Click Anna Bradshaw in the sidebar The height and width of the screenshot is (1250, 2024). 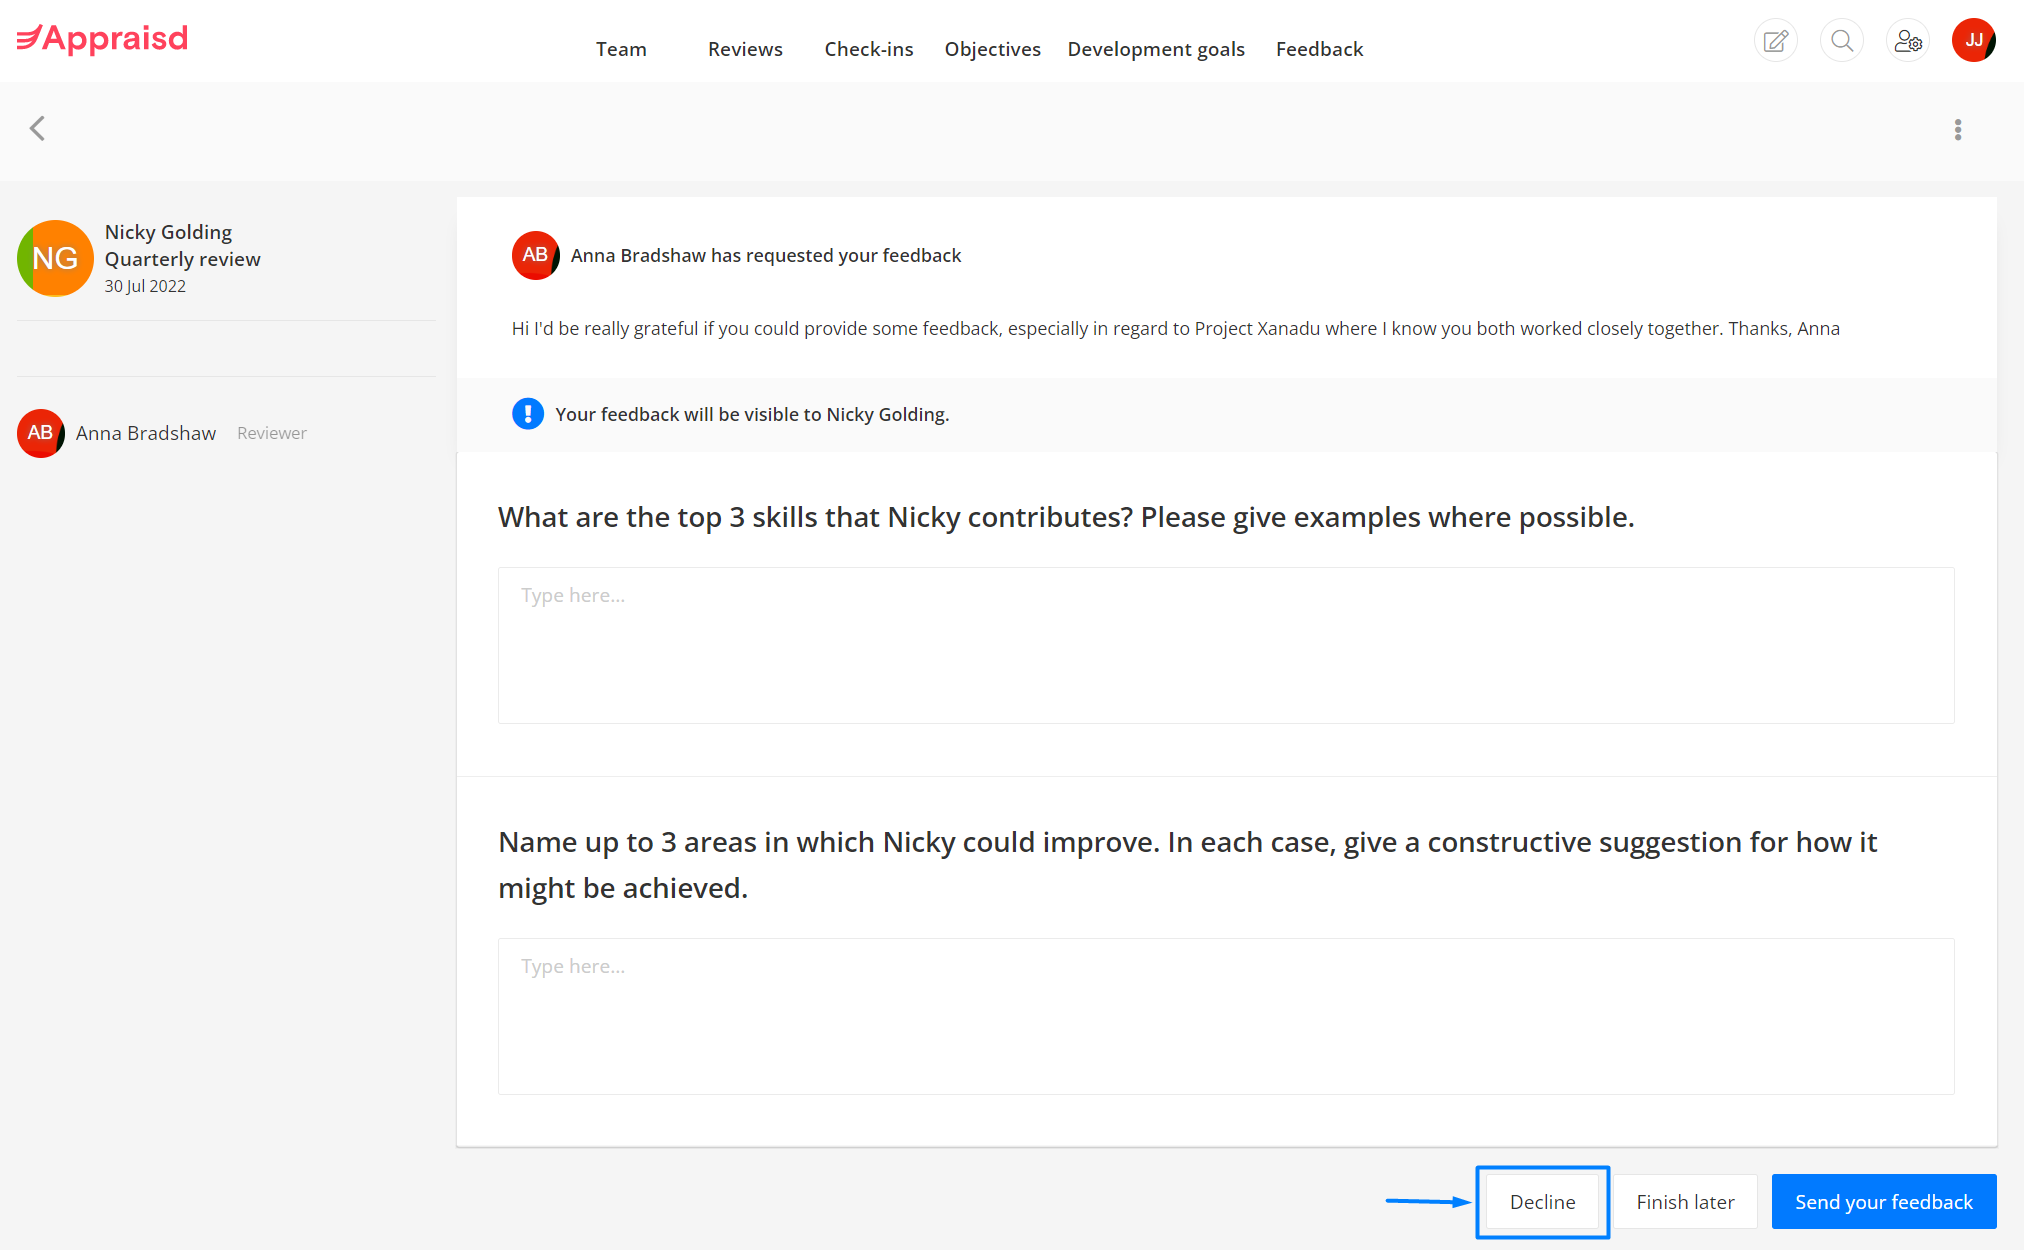pyautogui.click(x=146, y=433)
